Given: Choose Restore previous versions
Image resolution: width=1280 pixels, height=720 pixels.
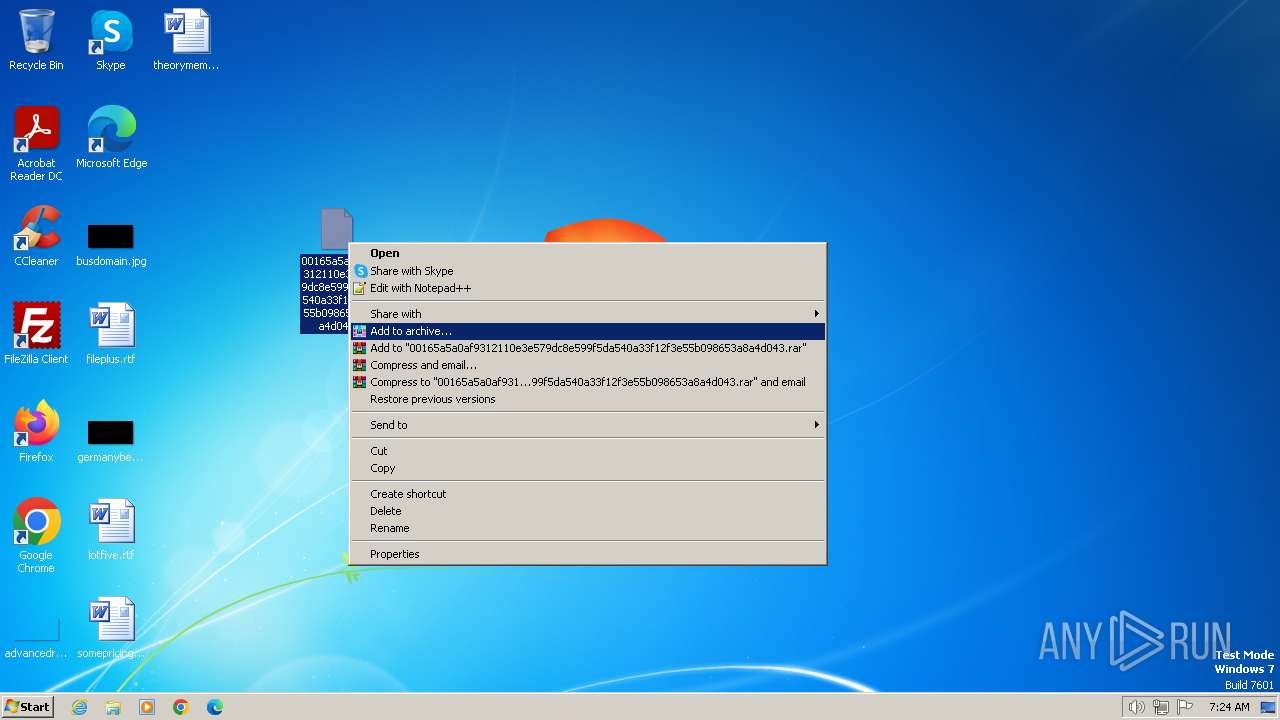Looking at the screenshot, I should tap(588, 399).
